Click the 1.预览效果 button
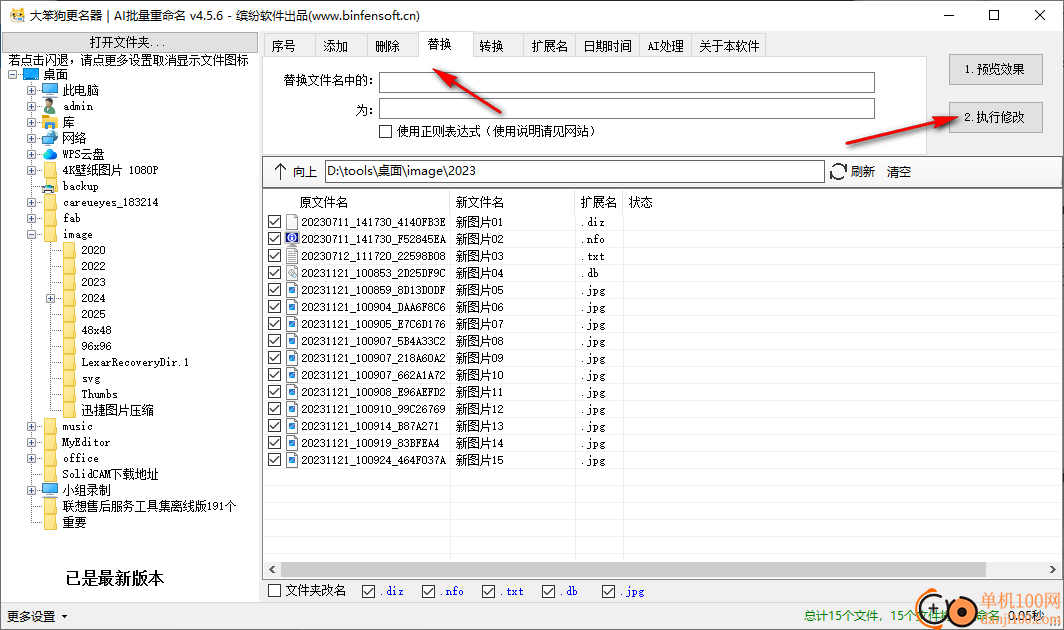 tap(995, 69)
